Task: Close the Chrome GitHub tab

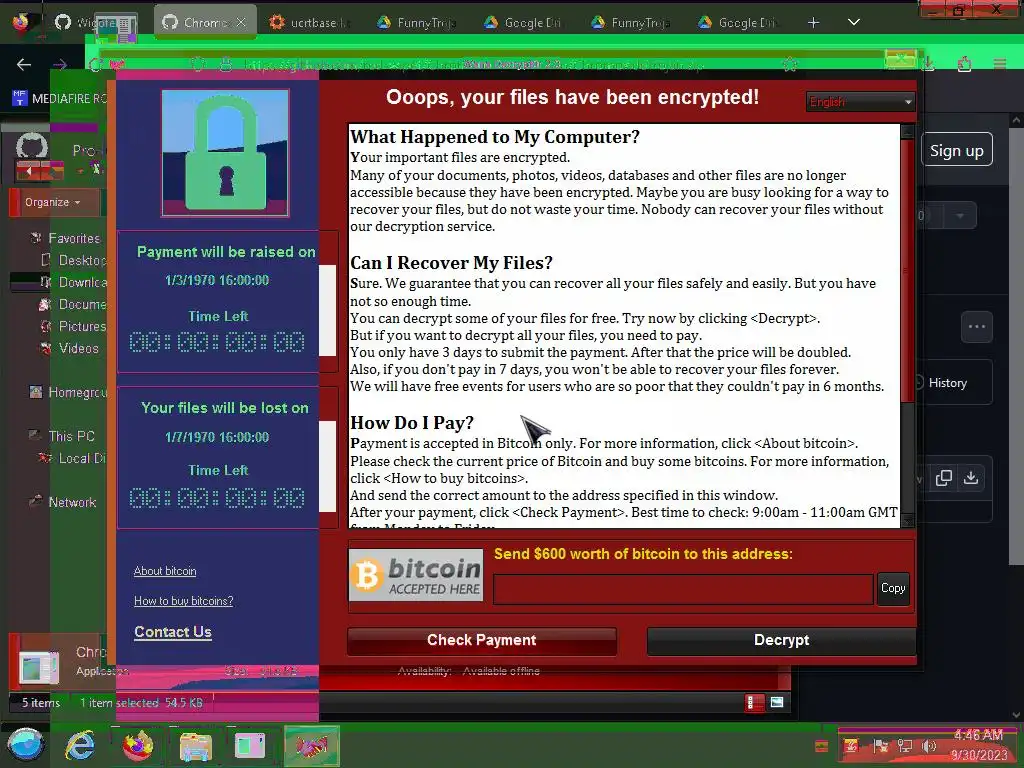Action: tap(241, 22)
